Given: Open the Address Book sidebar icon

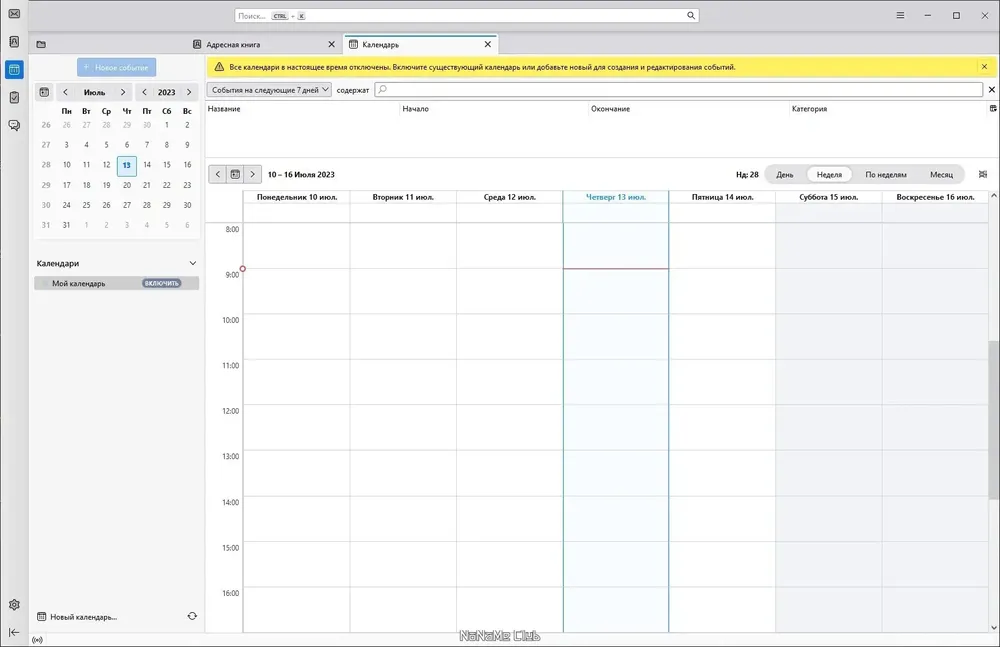Looking at the screenshot, I should (14, 41).
